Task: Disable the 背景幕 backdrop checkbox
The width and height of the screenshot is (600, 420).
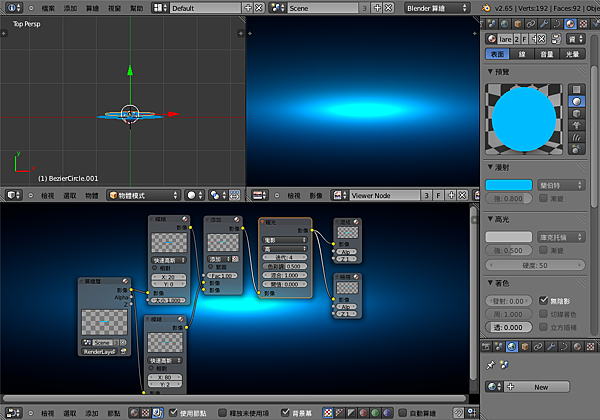Action: (285, 413)
